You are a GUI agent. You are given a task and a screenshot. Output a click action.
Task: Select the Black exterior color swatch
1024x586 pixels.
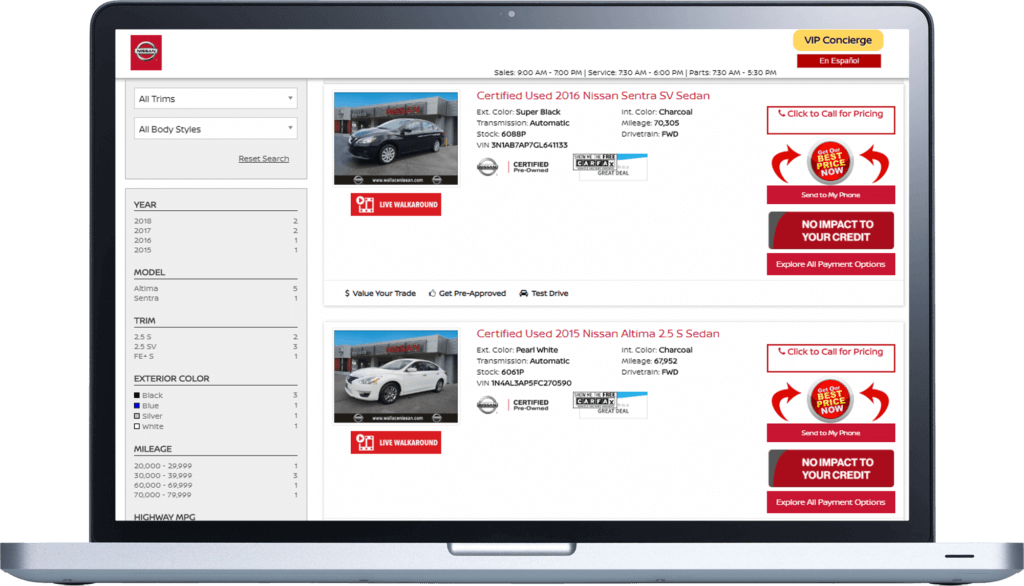137,395
